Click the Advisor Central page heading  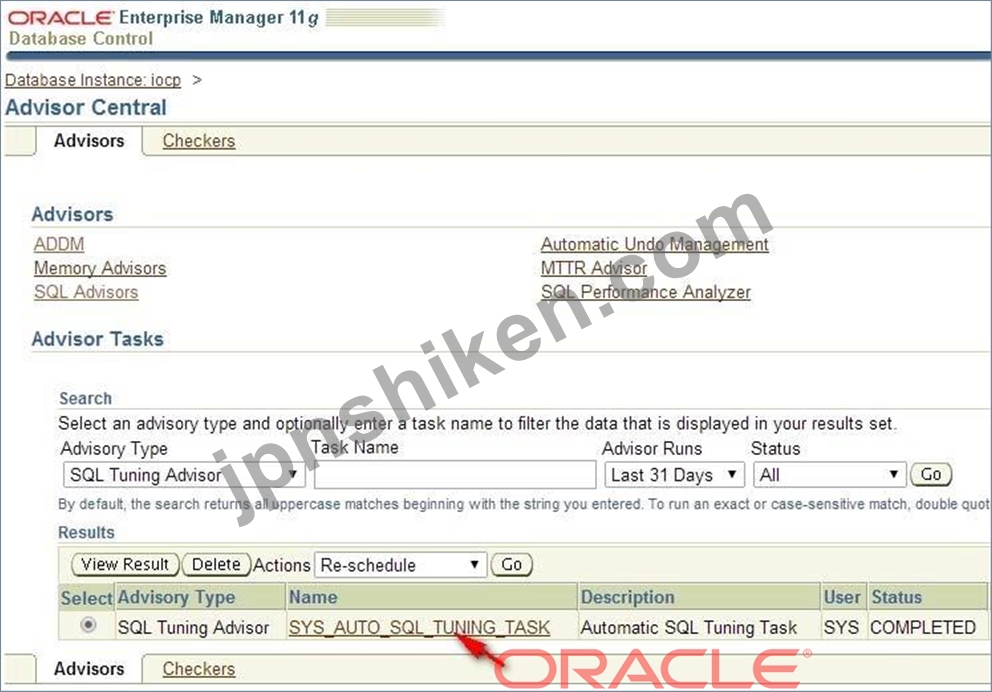(86, 108)
